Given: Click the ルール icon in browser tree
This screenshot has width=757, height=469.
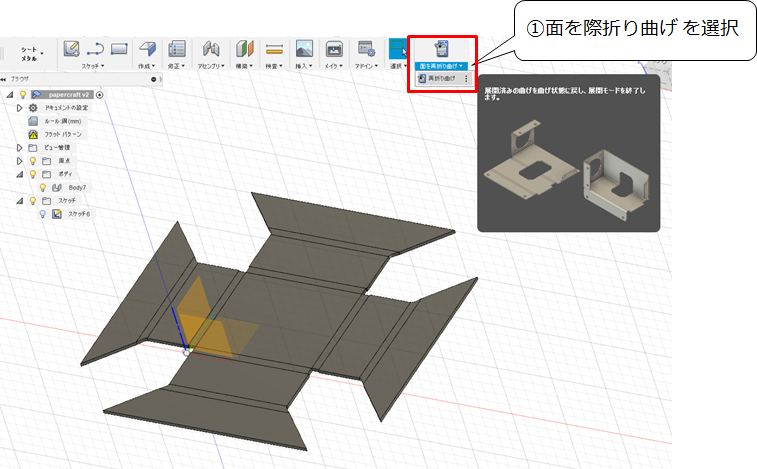Looking at the screenshot, I should tap(33, 121).
